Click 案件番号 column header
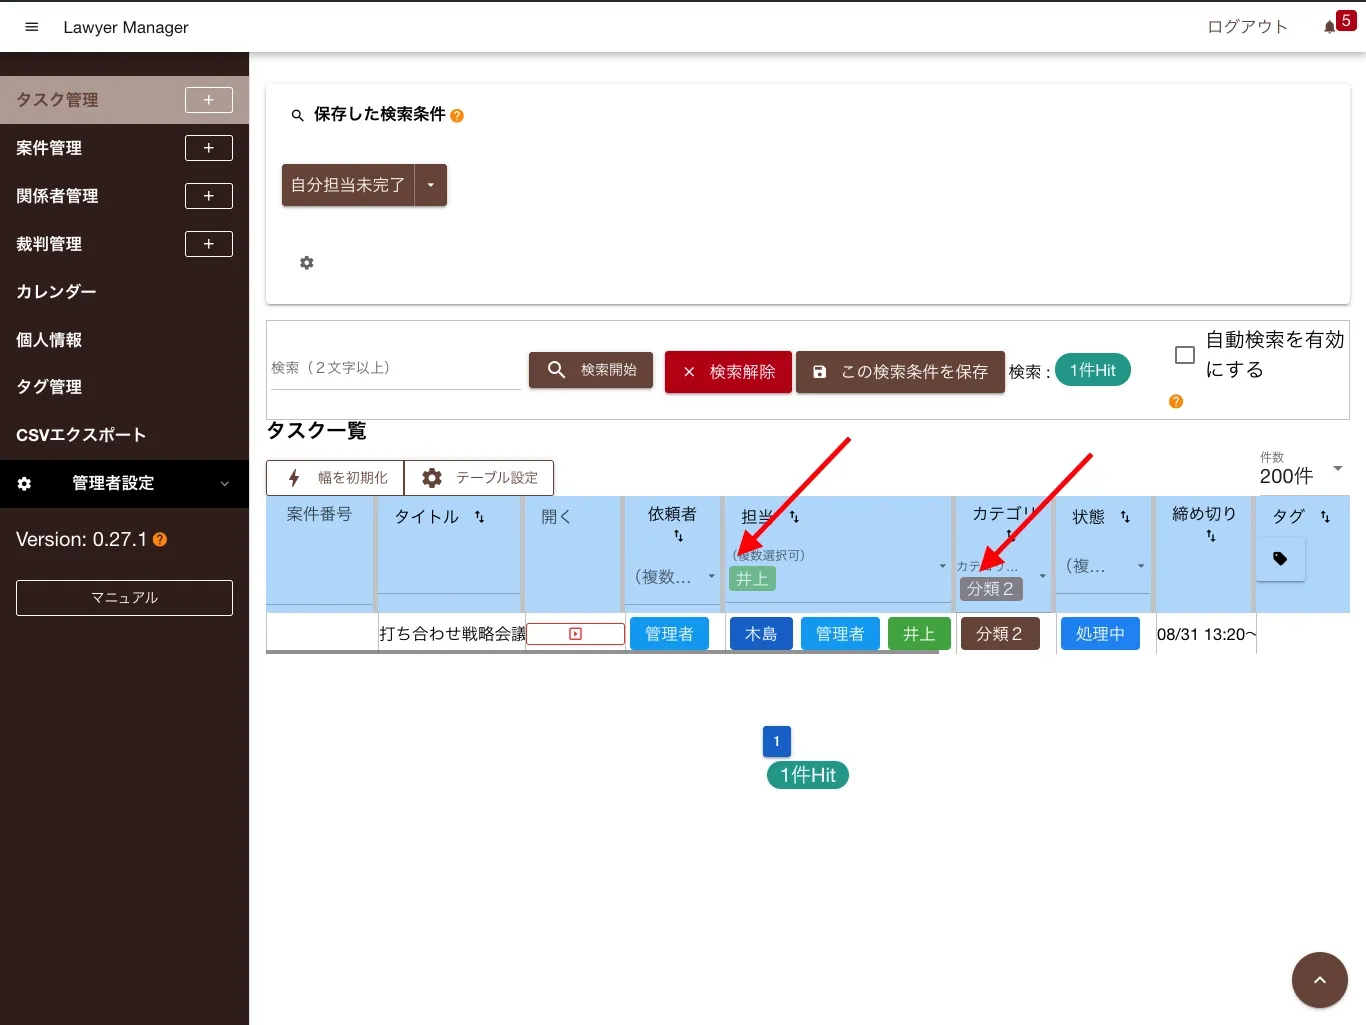 tap(319, 514)
